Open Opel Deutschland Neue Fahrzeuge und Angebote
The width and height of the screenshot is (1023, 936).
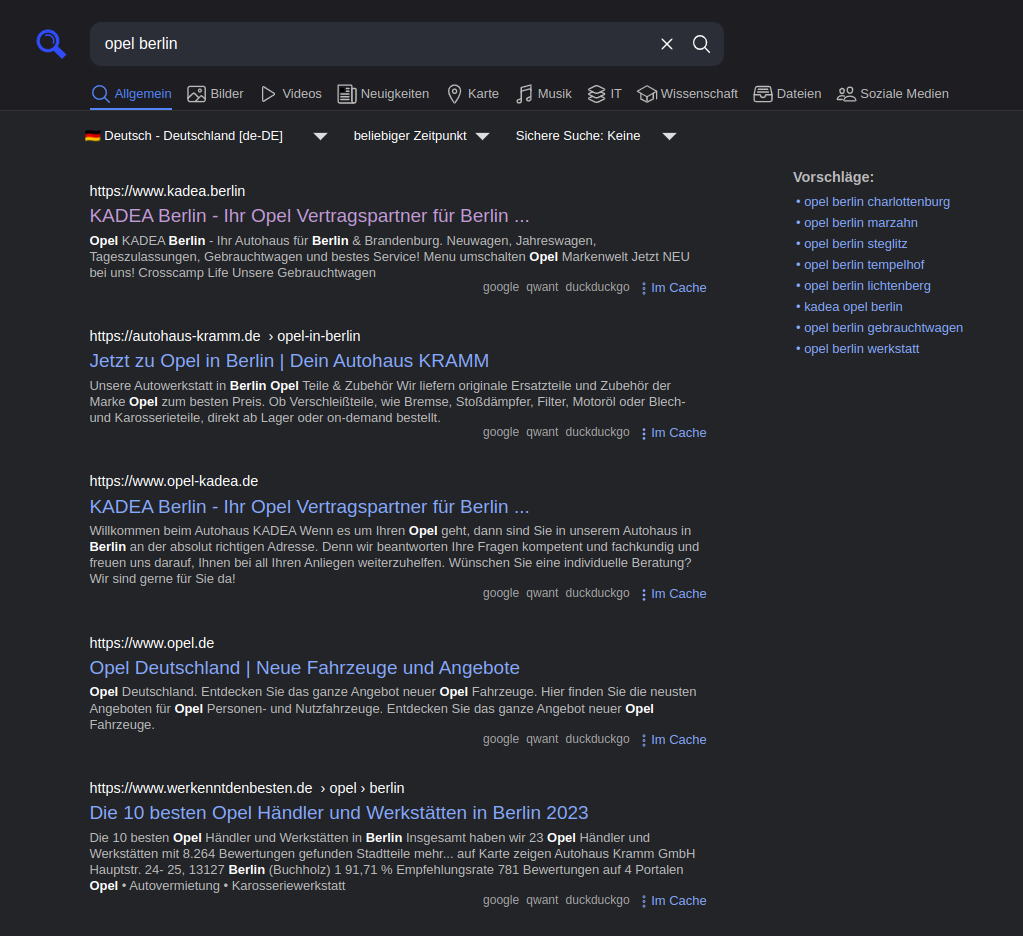304,668
